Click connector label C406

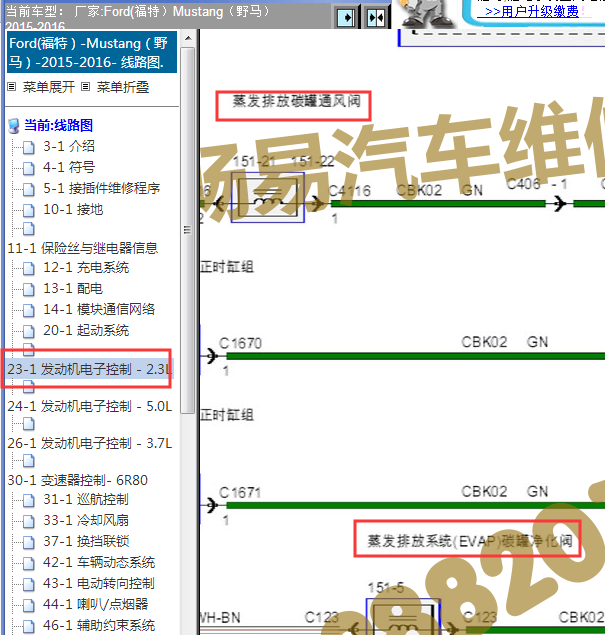524,184
